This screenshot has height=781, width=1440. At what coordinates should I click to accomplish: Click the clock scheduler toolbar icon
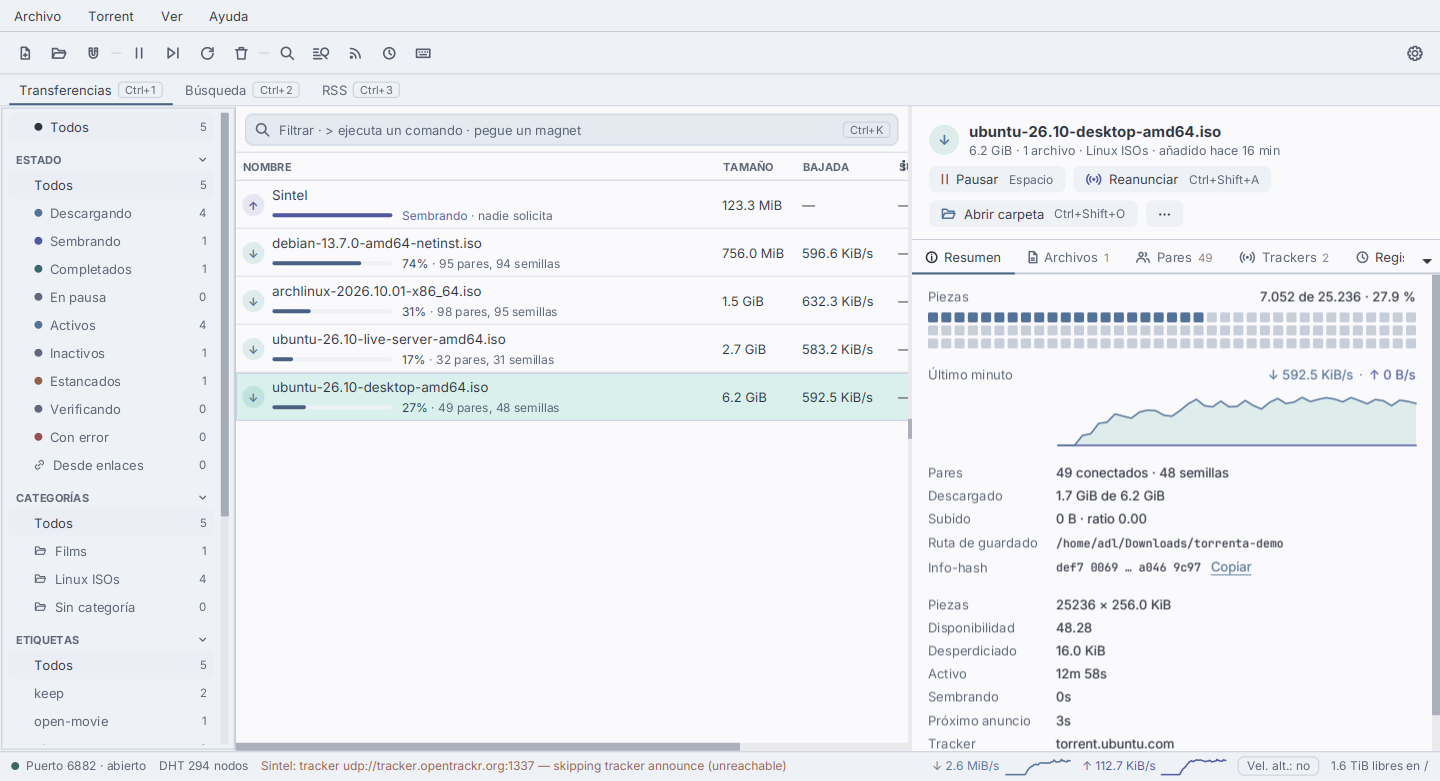click(x=389, y=53)
